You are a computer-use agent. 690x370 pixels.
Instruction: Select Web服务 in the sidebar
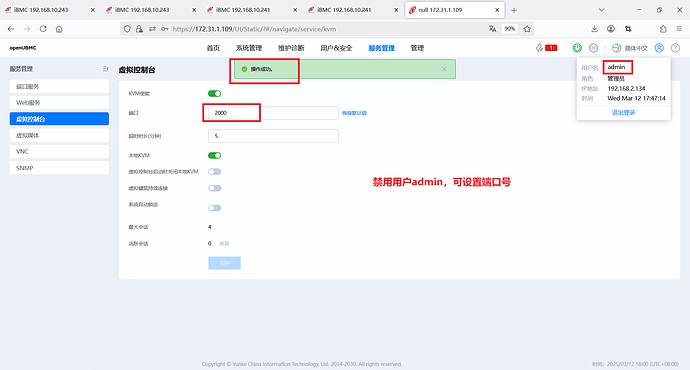click(59, 103)
